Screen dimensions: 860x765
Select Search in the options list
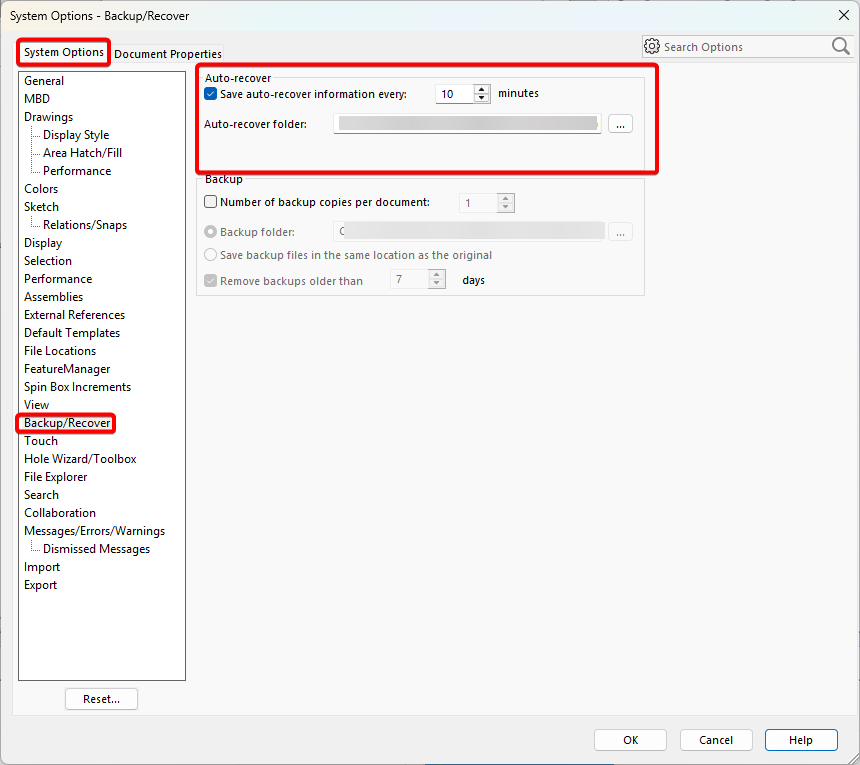tap(41, 495)
